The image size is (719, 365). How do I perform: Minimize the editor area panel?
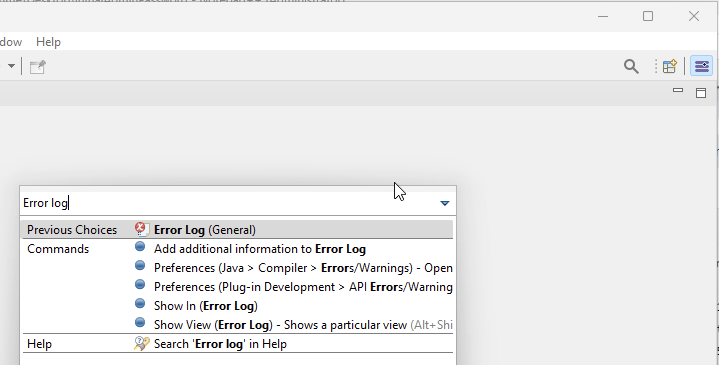678,90
